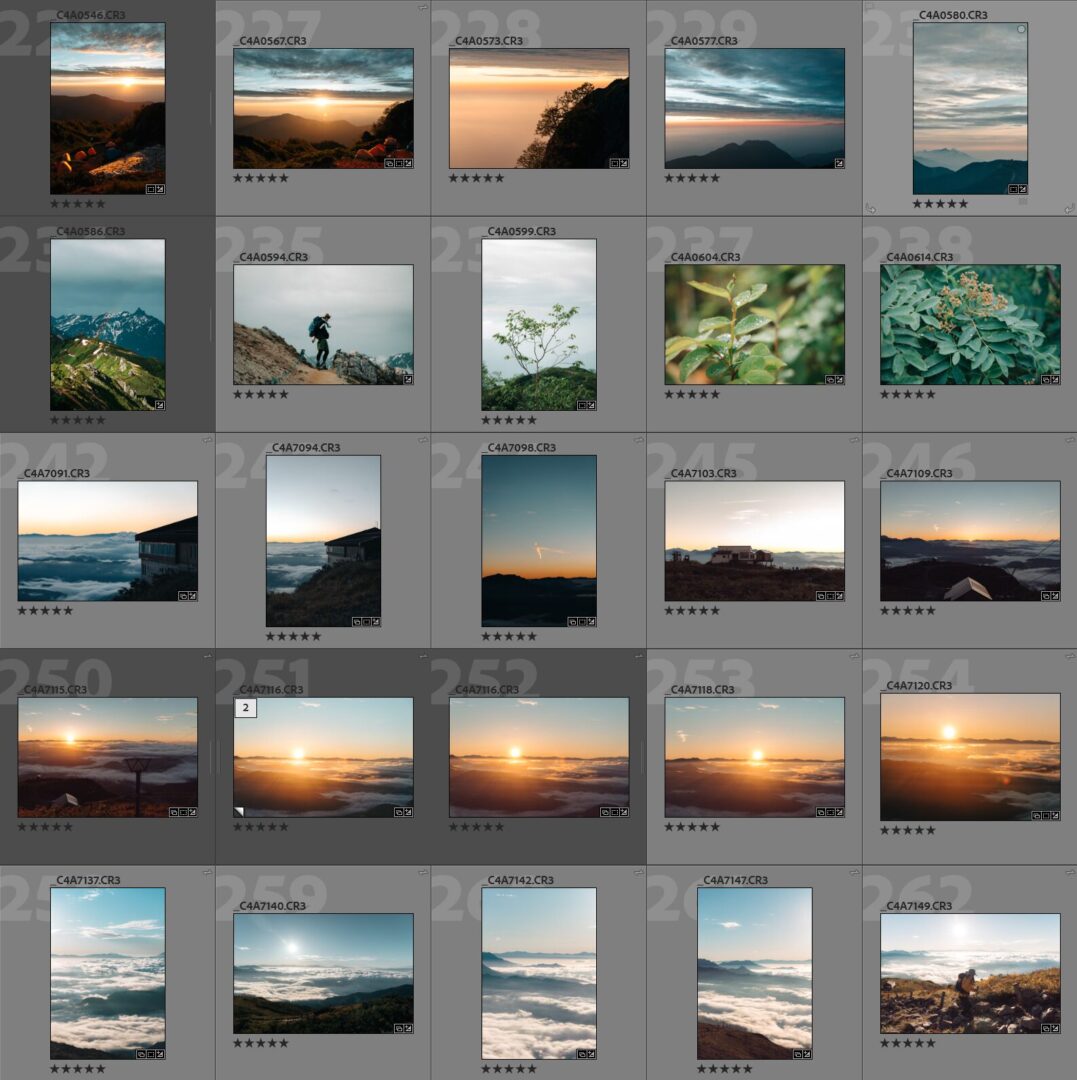Click the color label swatch under _C4A0580.CR3
The height and width of the screenshot is (1080, 1077).
[x=1022, y=201]
